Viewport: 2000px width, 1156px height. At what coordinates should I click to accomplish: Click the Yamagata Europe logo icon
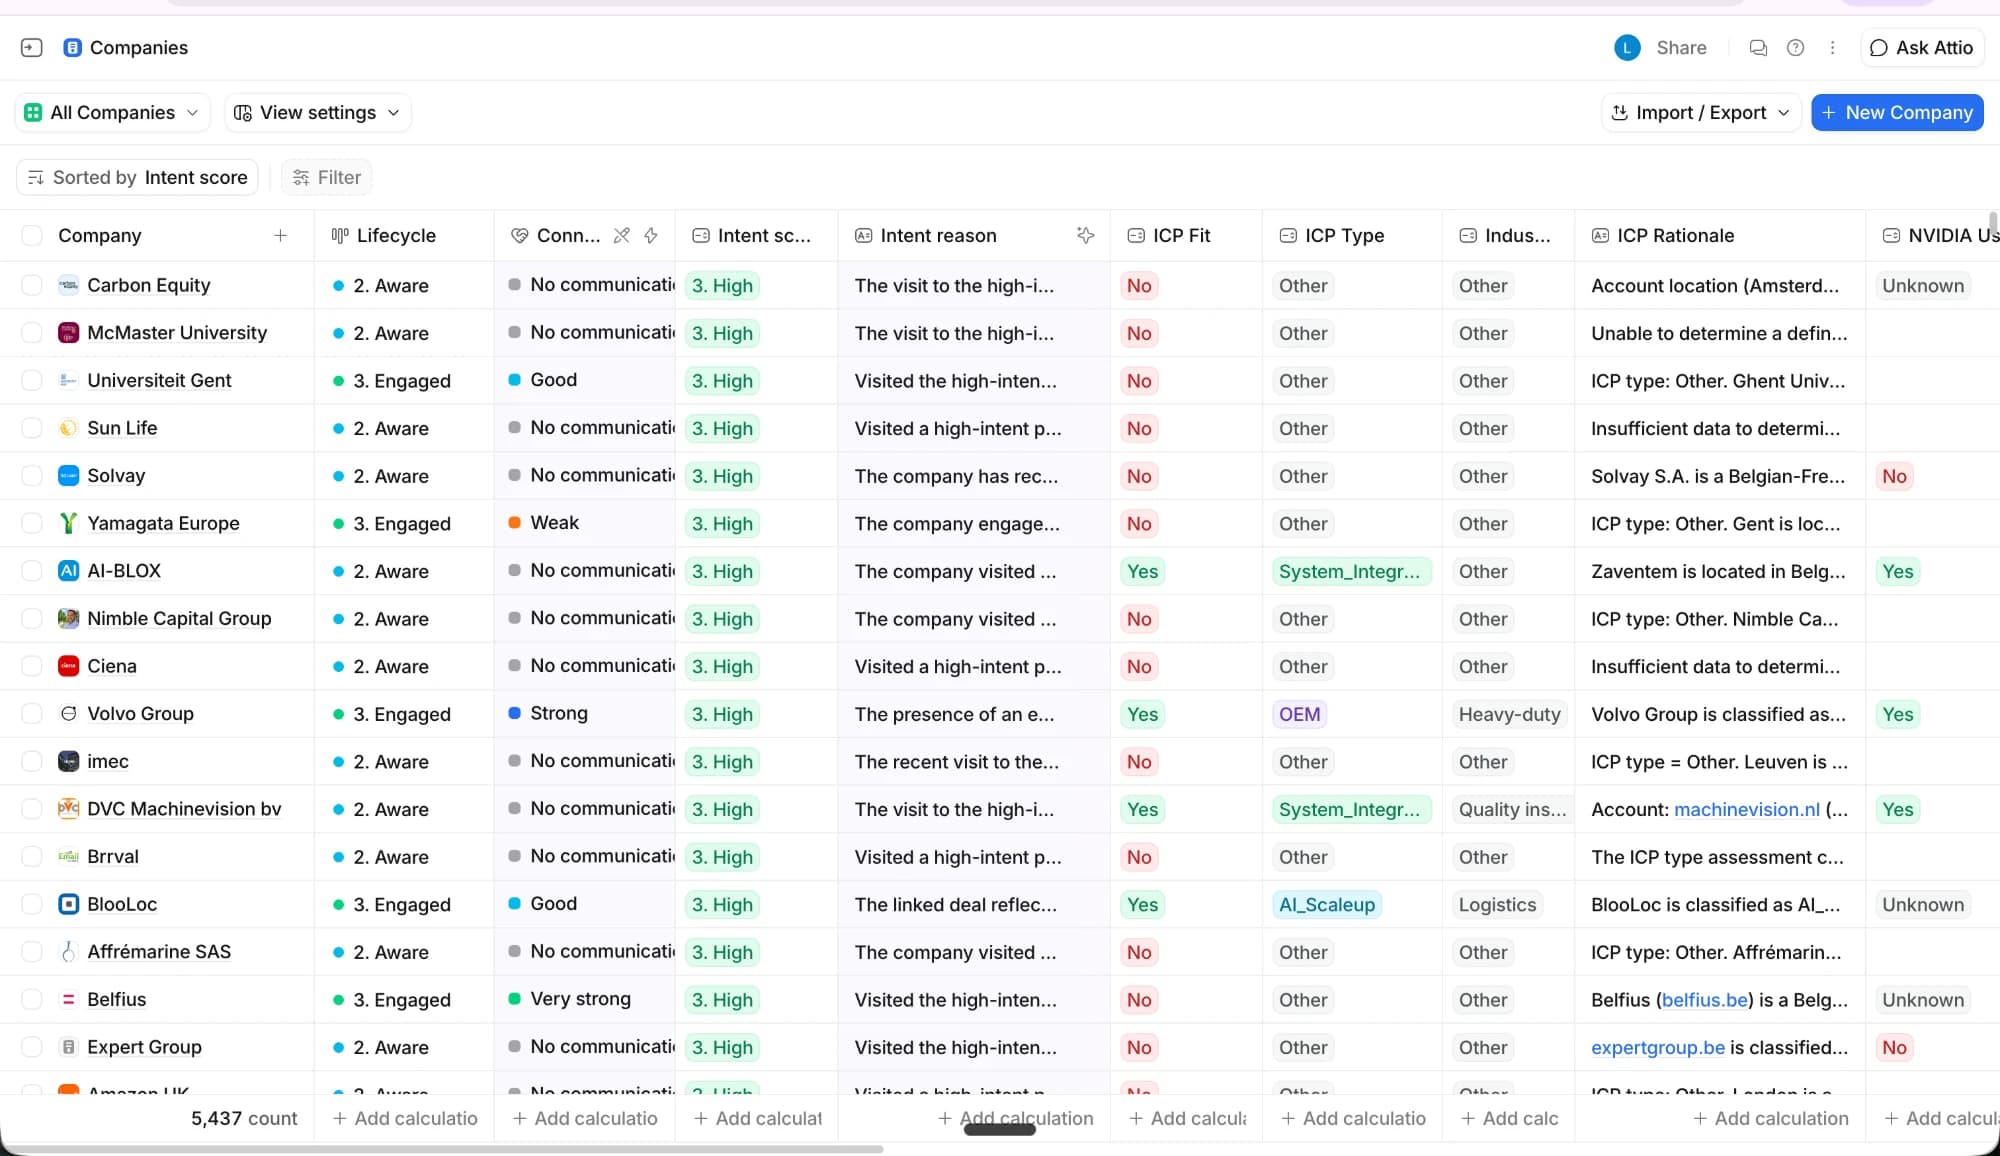coord(68,523)
